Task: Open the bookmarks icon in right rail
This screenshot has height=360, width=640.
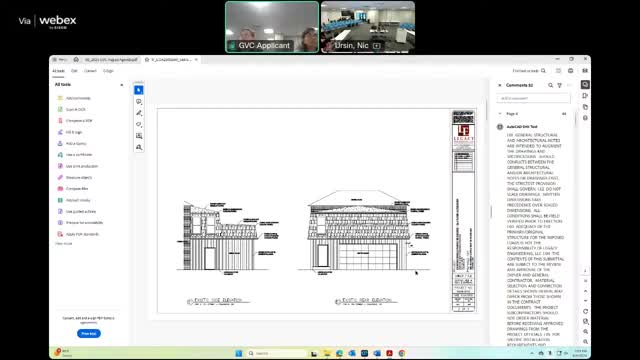Action: coord(585,96)
